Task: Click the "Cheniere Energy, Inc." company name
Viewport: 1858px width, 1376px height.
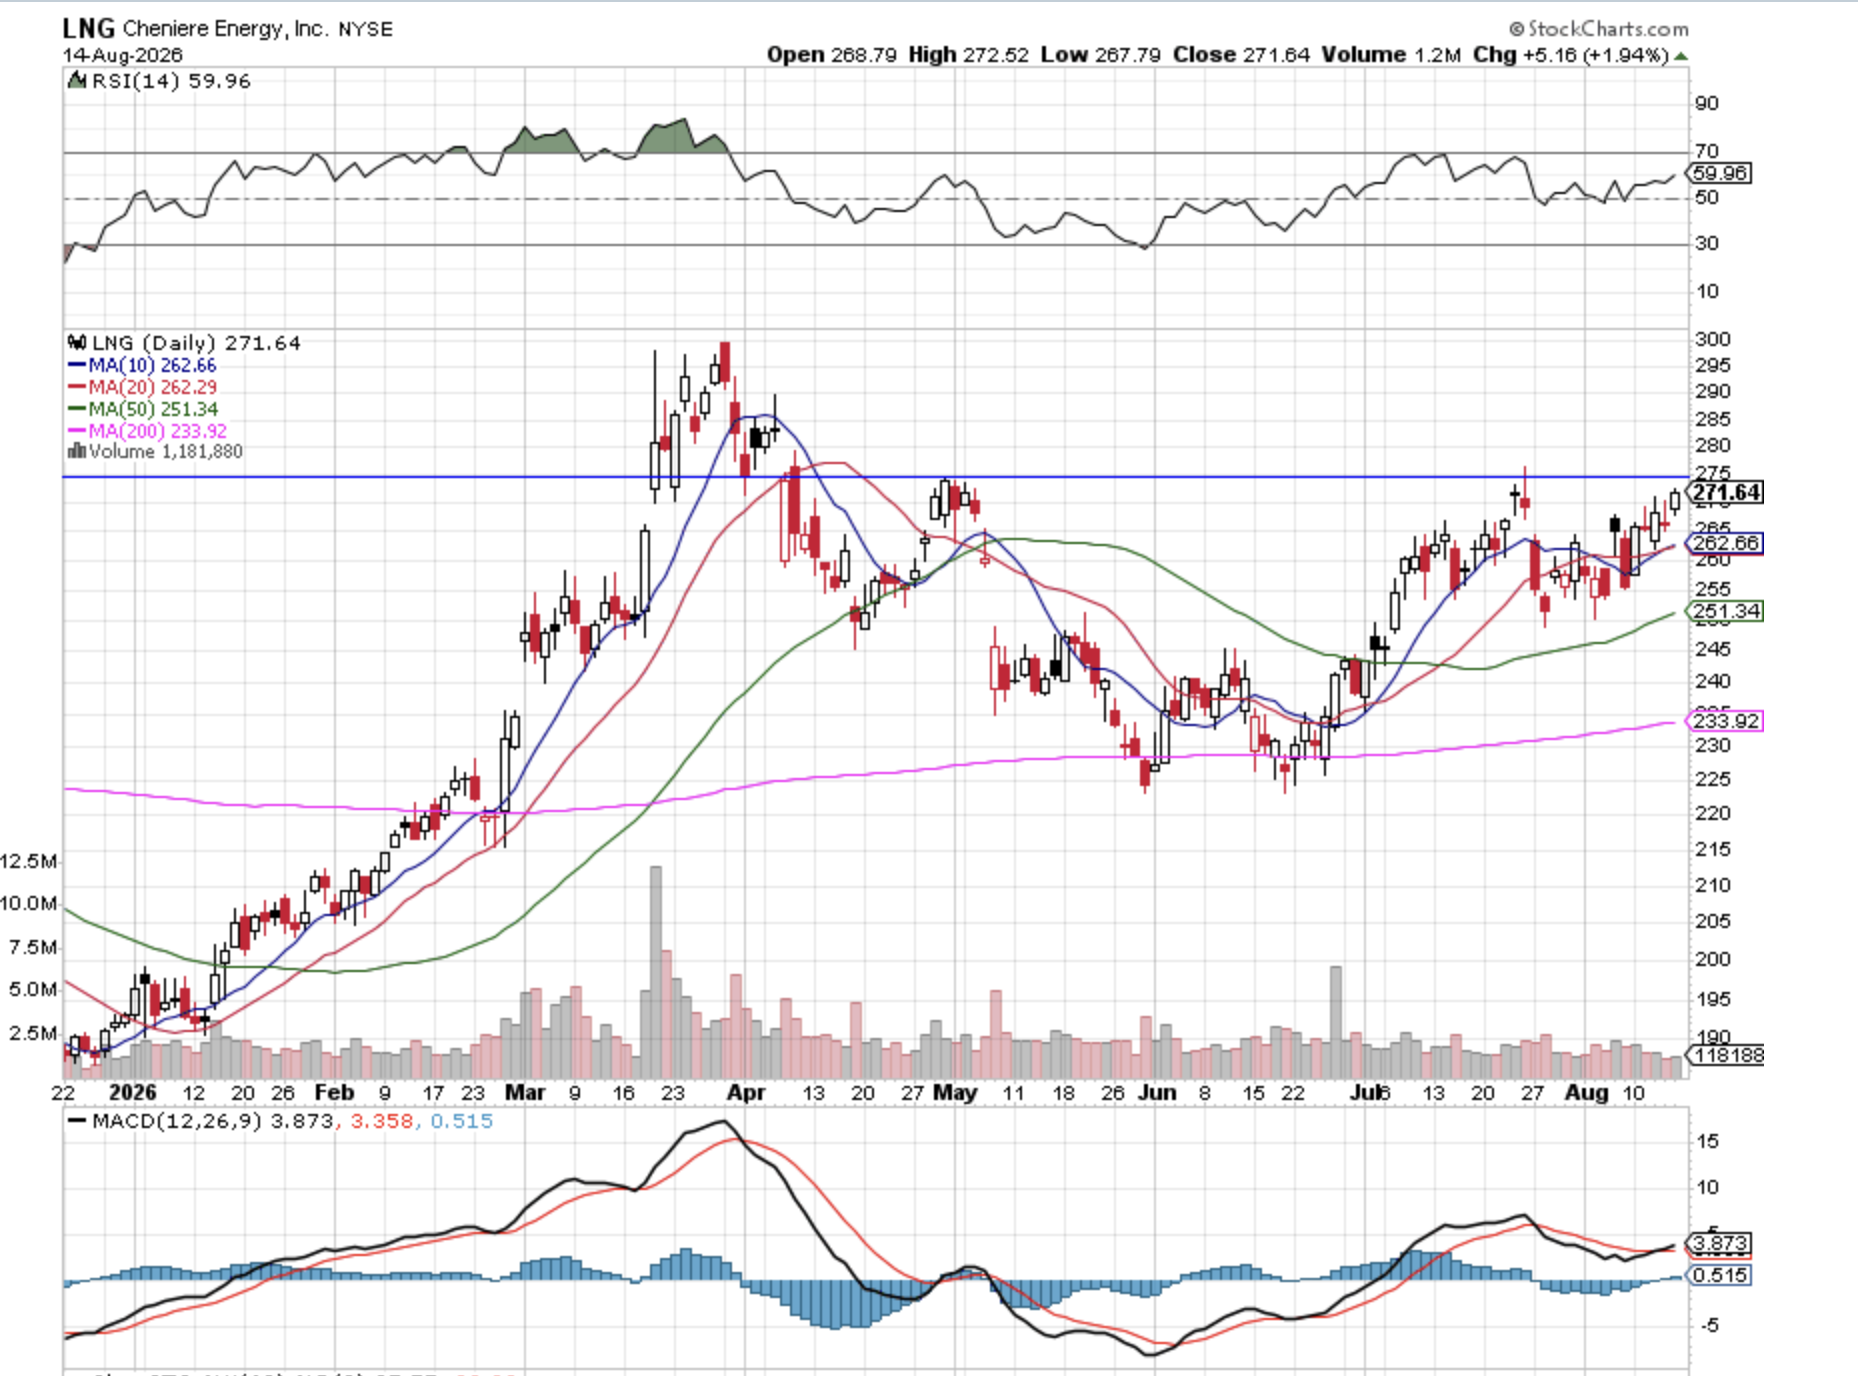Action: point(225,29)
